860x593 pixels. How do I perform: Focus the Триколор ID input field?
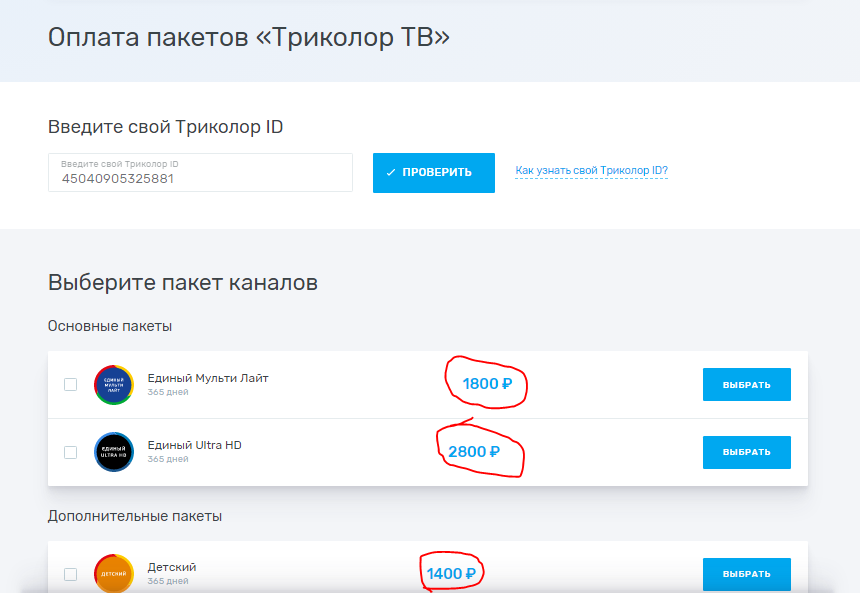click(200, 173)
